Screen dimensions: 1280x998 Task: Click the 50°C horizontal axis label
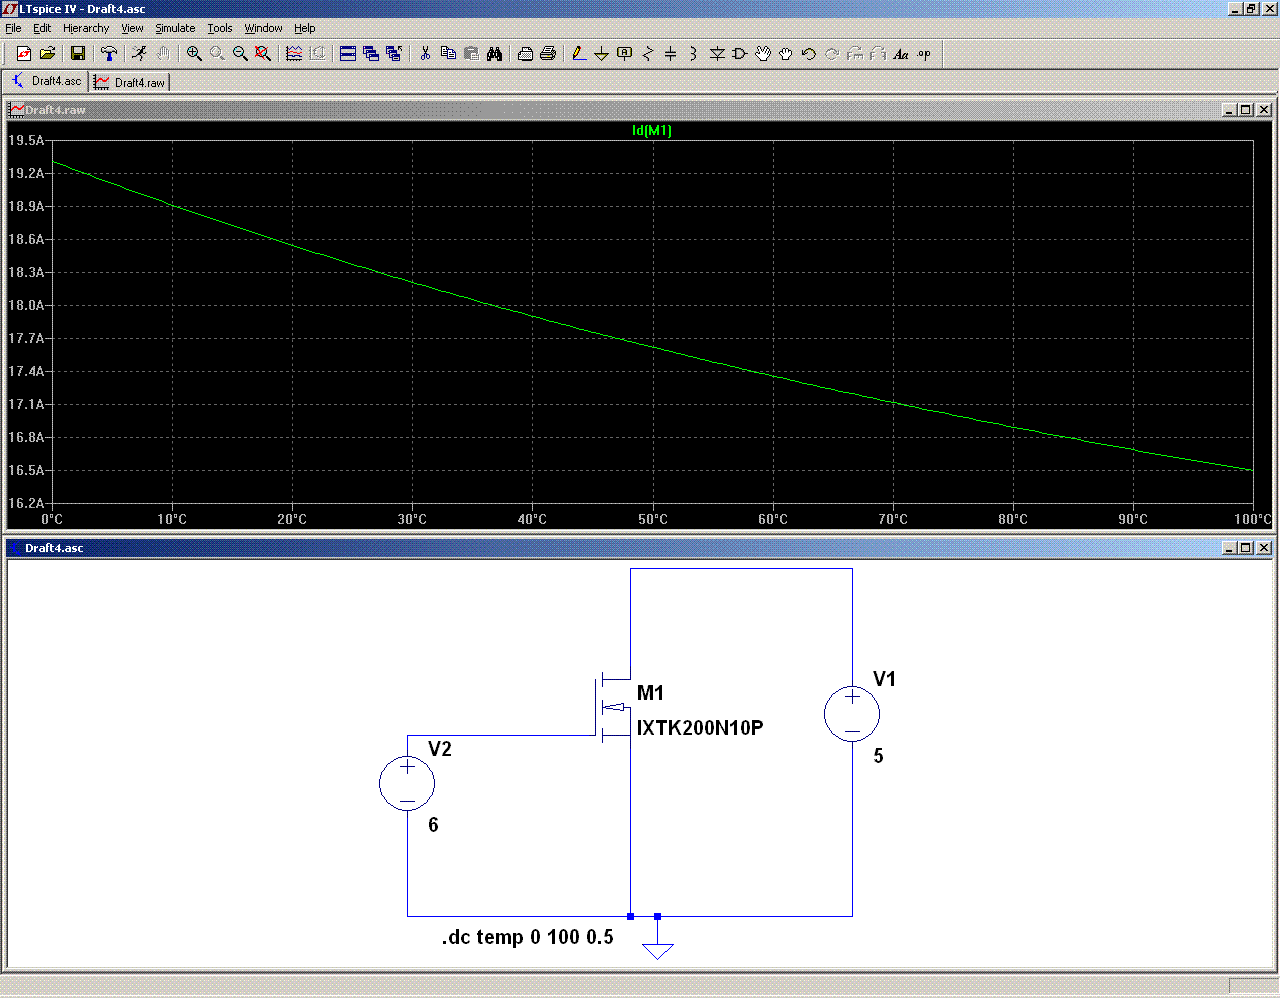(x=653, y=519)
